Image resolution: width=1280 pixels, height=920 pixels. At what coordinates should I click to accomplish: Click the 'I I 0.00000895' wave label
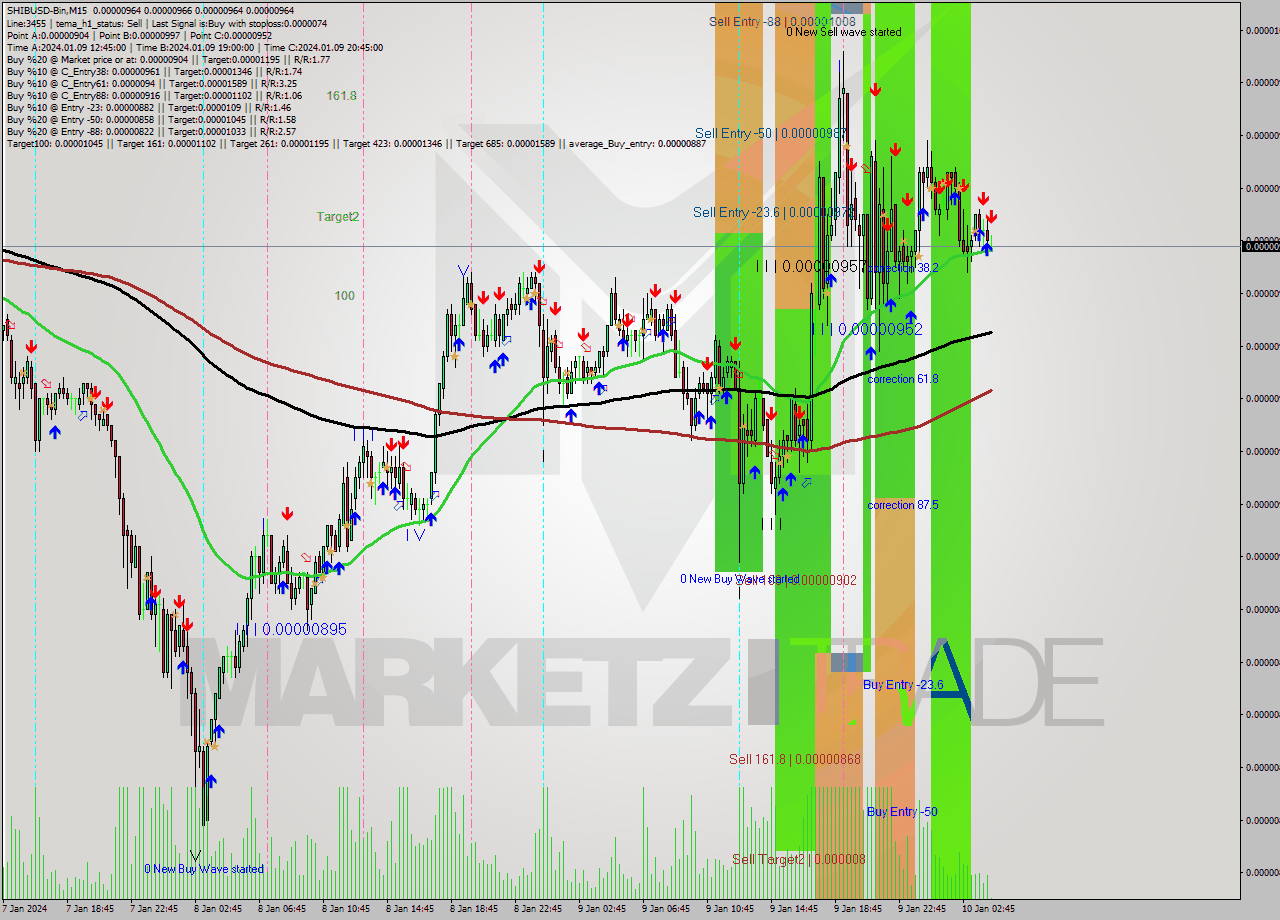296,629
